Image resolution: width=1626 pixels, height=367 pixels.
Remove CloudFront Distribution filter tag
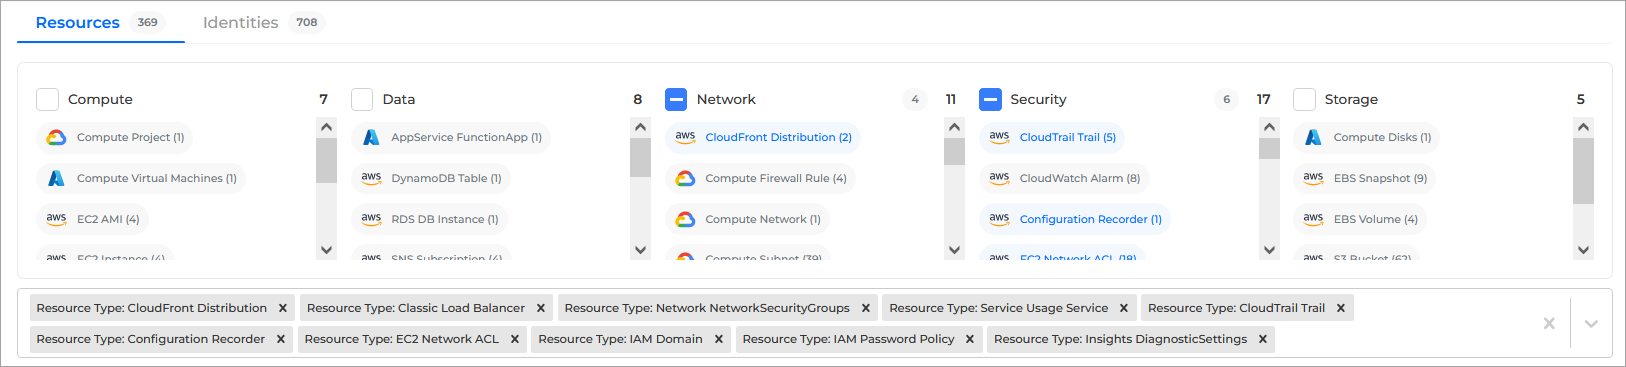coord(283,308)
